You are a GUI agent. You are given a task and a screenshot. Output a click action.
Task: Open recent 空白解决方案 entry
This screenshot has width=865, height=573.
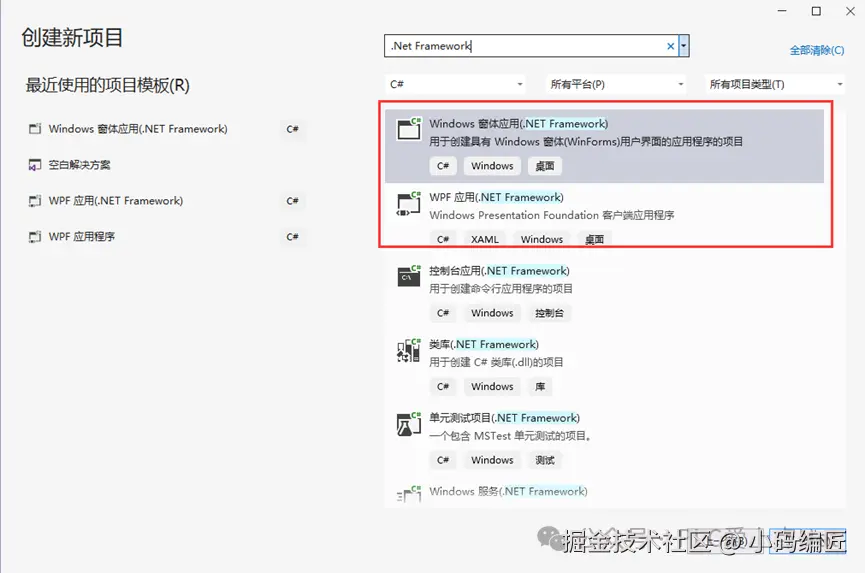click(x=79, y=165)
